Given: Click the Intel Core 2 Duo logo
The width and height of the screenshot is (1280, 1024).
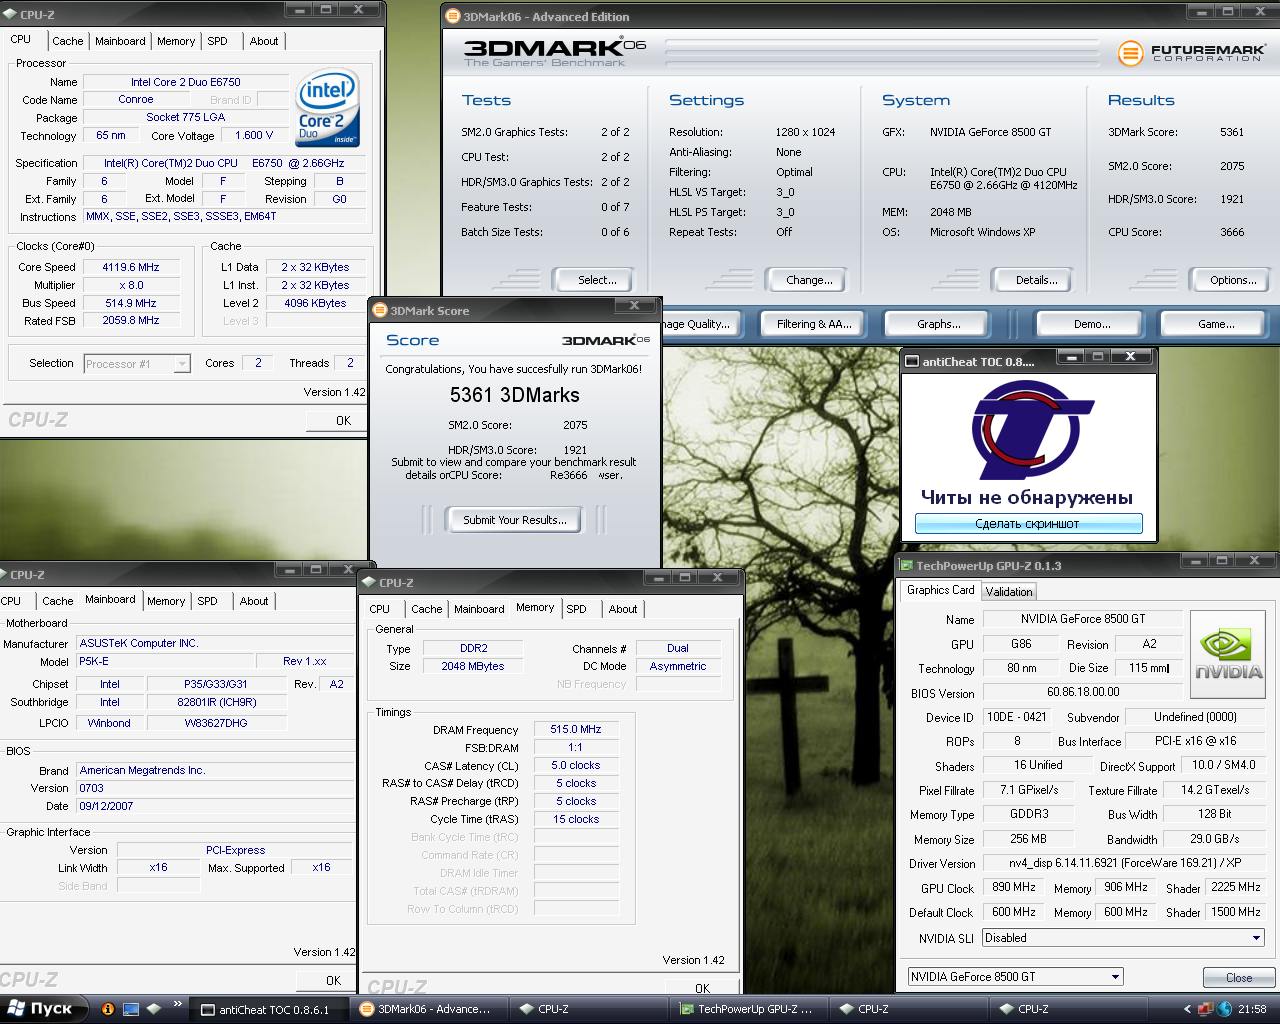Looking at the screenshot, I should 327,108.
